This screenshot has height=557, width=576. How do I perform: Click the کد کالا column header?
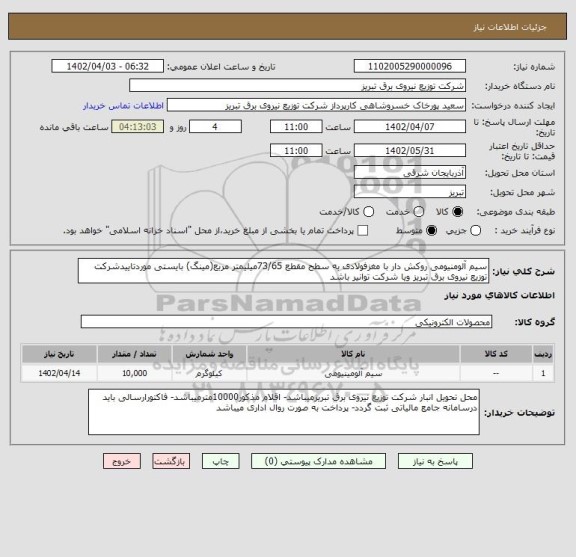click(x=496, y=354)
